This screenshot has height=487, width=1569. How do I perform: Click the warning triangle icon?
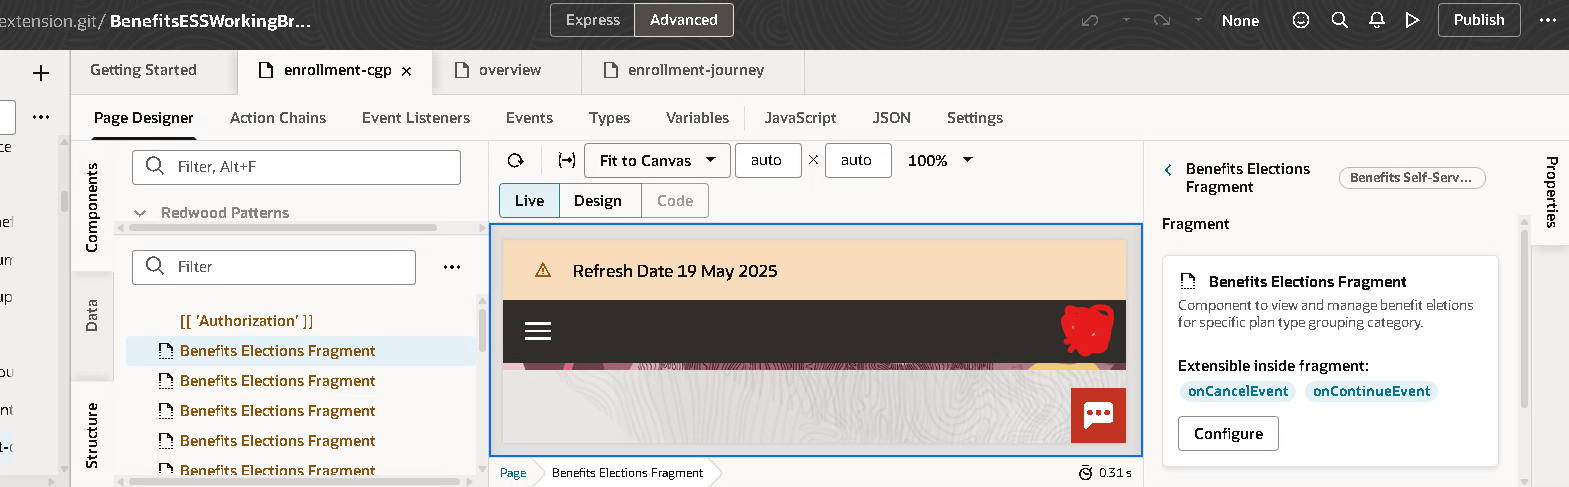coord(543,270)
